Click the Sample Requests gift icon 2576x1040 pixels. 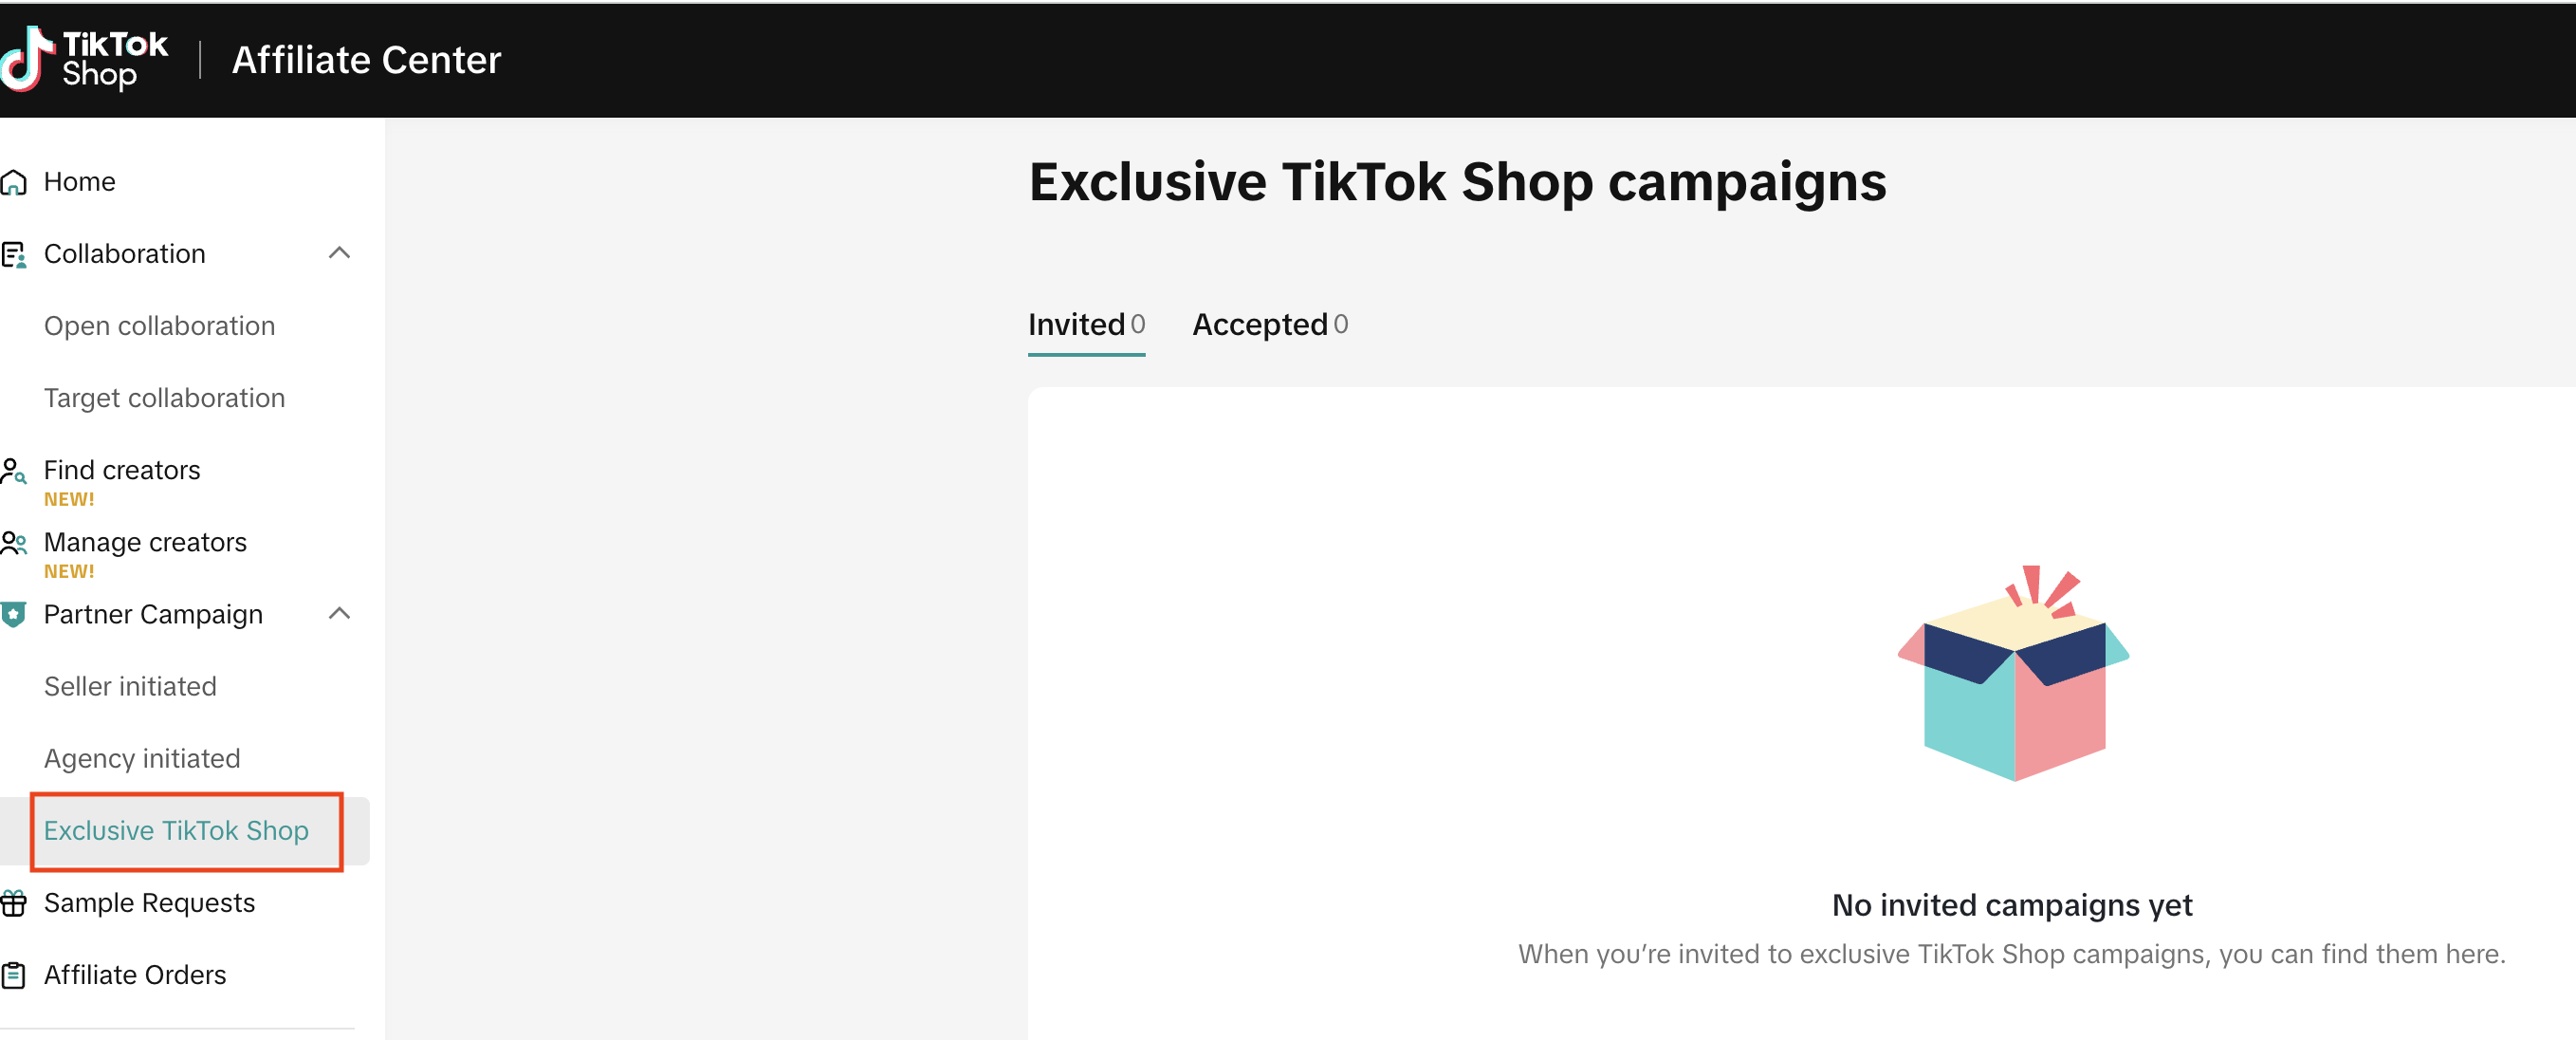coord(14,903)
